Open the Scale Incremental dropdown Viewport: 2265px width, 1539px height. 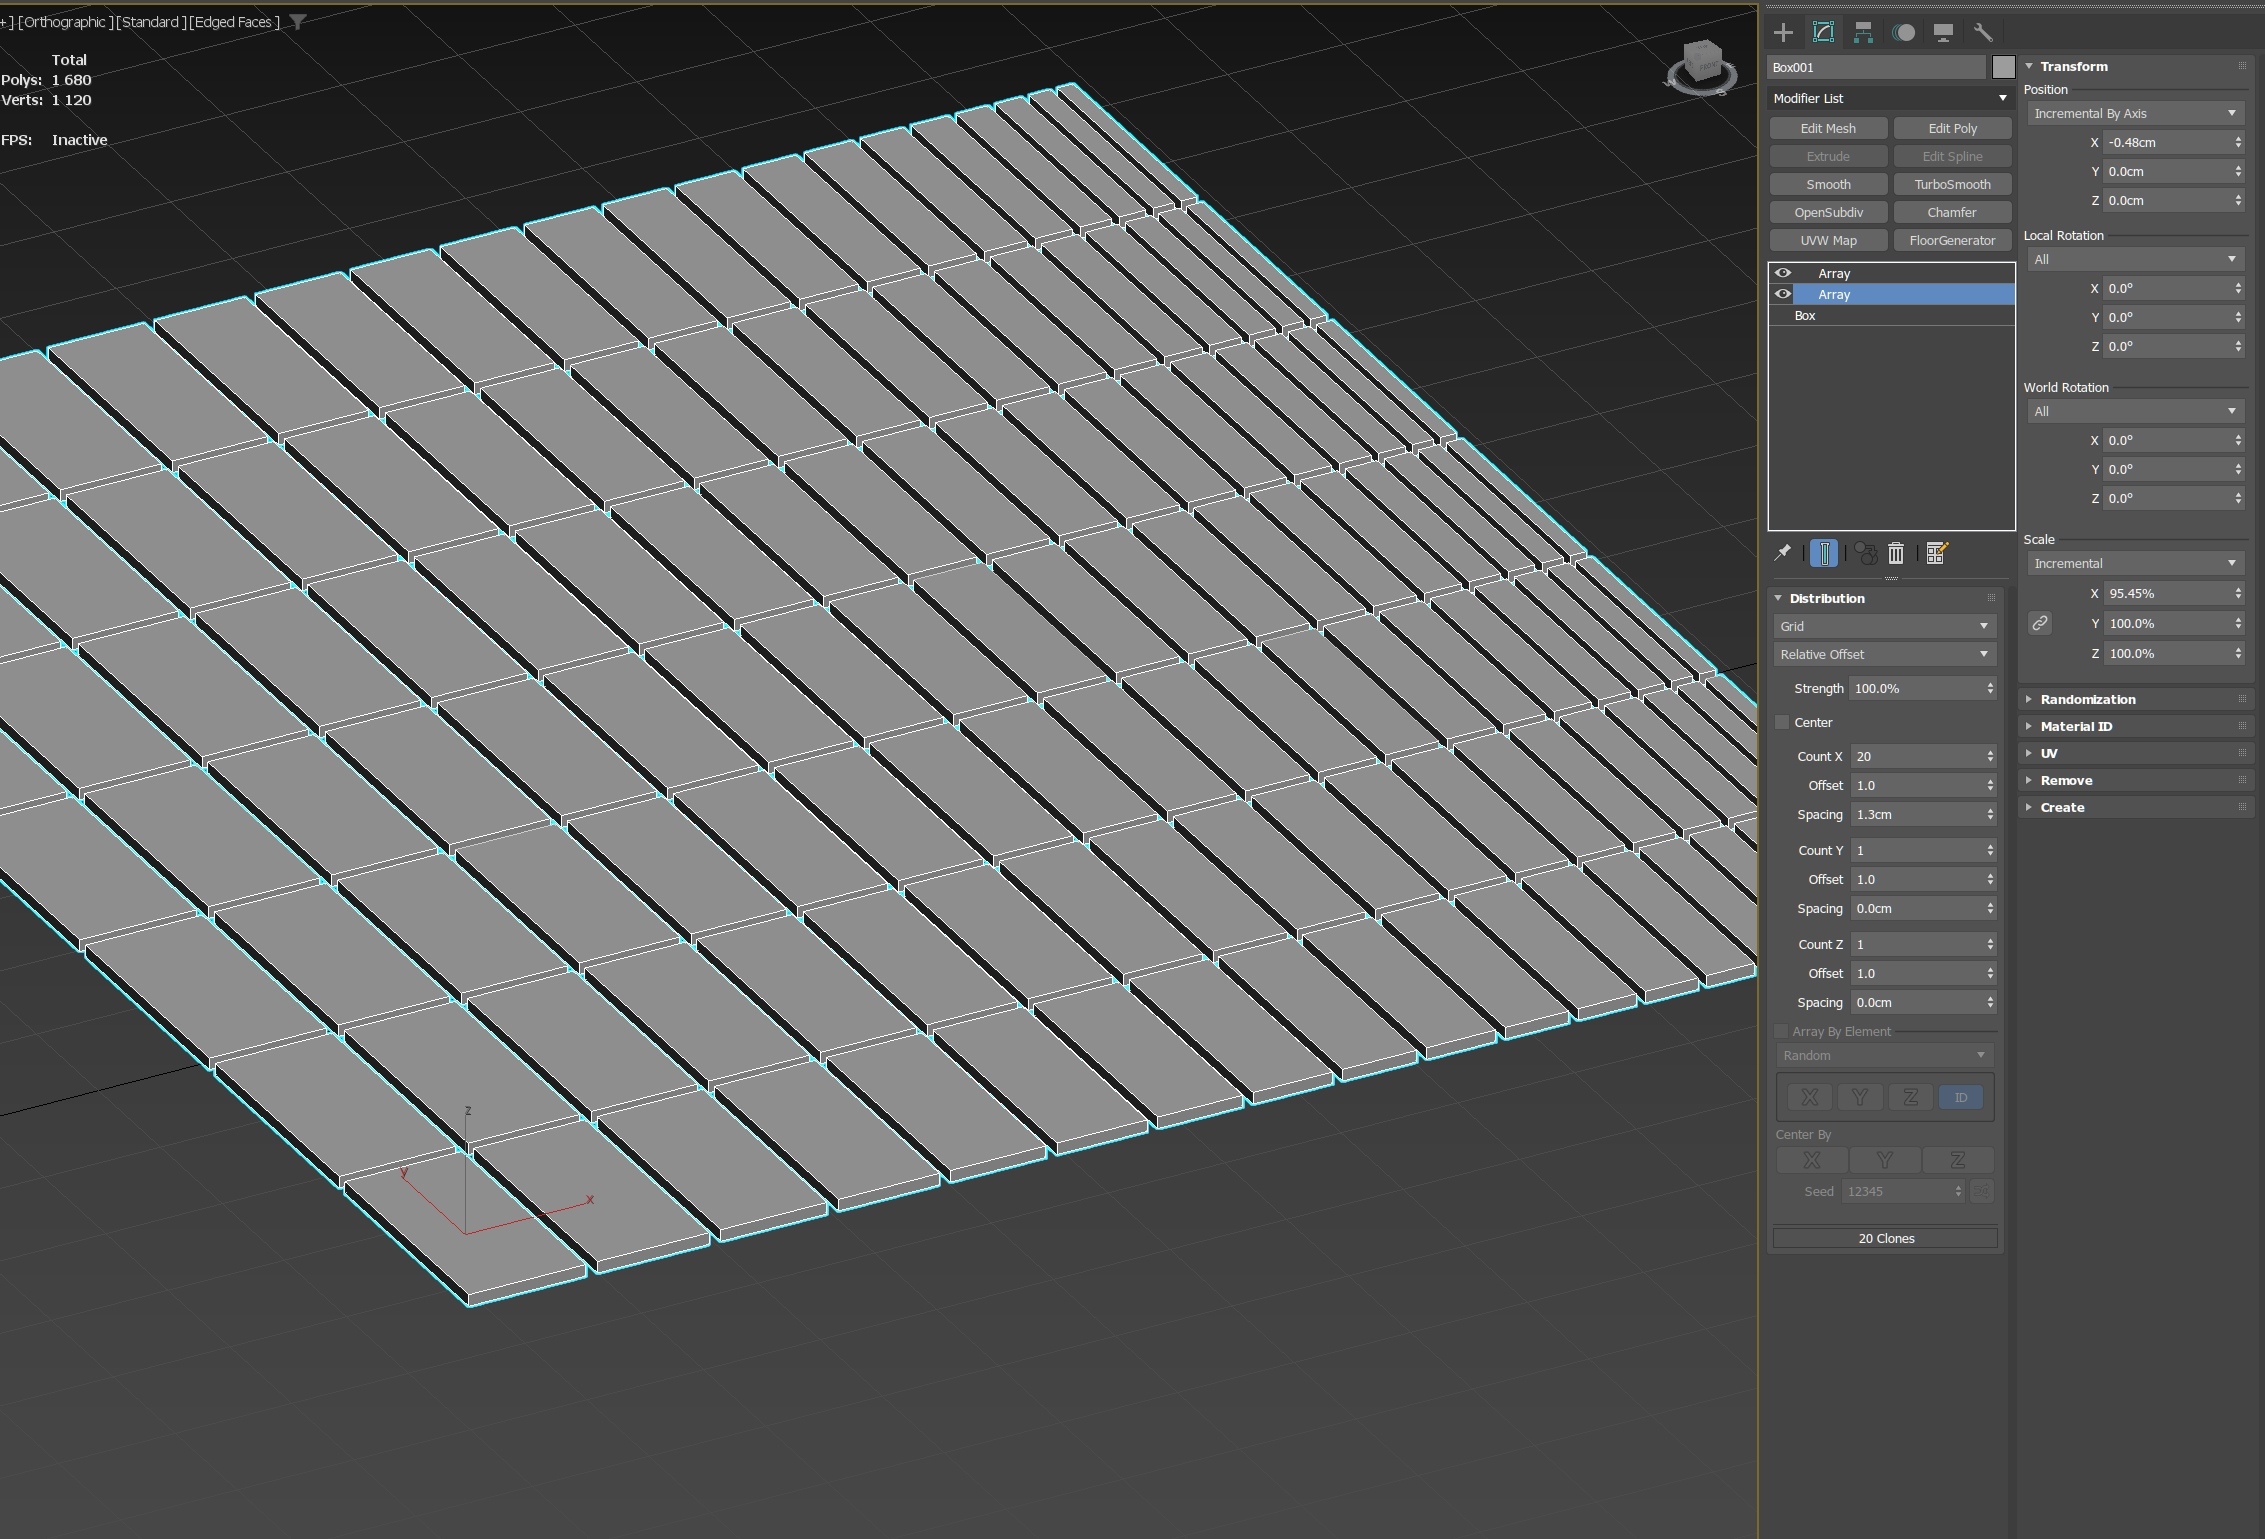click(2134, 563)
